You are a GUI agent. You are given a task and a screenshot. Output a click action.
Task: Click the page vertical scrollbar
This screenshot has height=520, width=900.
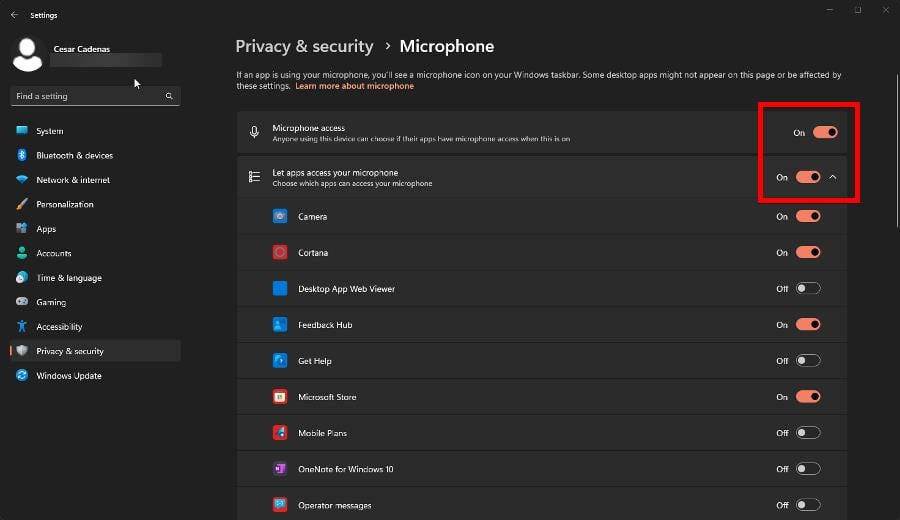tap(897, 150)
